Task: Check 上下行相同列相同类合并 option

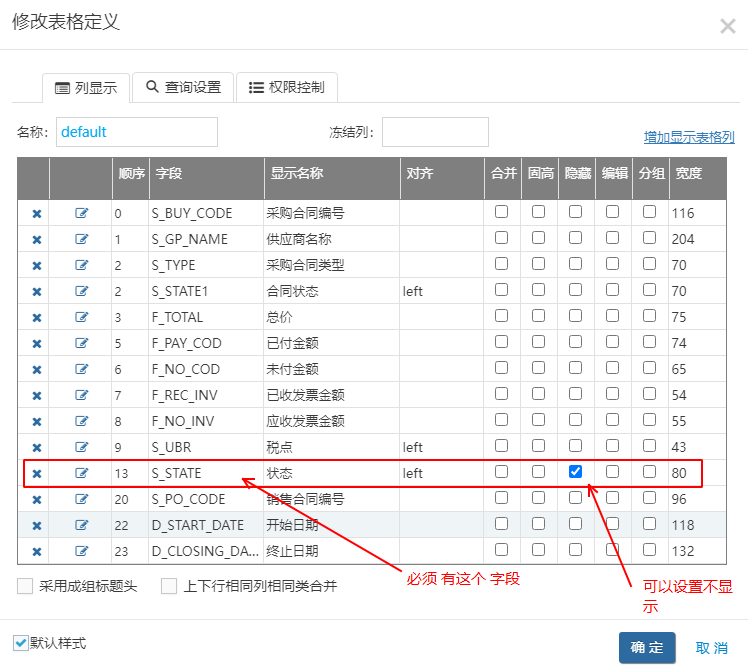Action: (x=169, y=586)
